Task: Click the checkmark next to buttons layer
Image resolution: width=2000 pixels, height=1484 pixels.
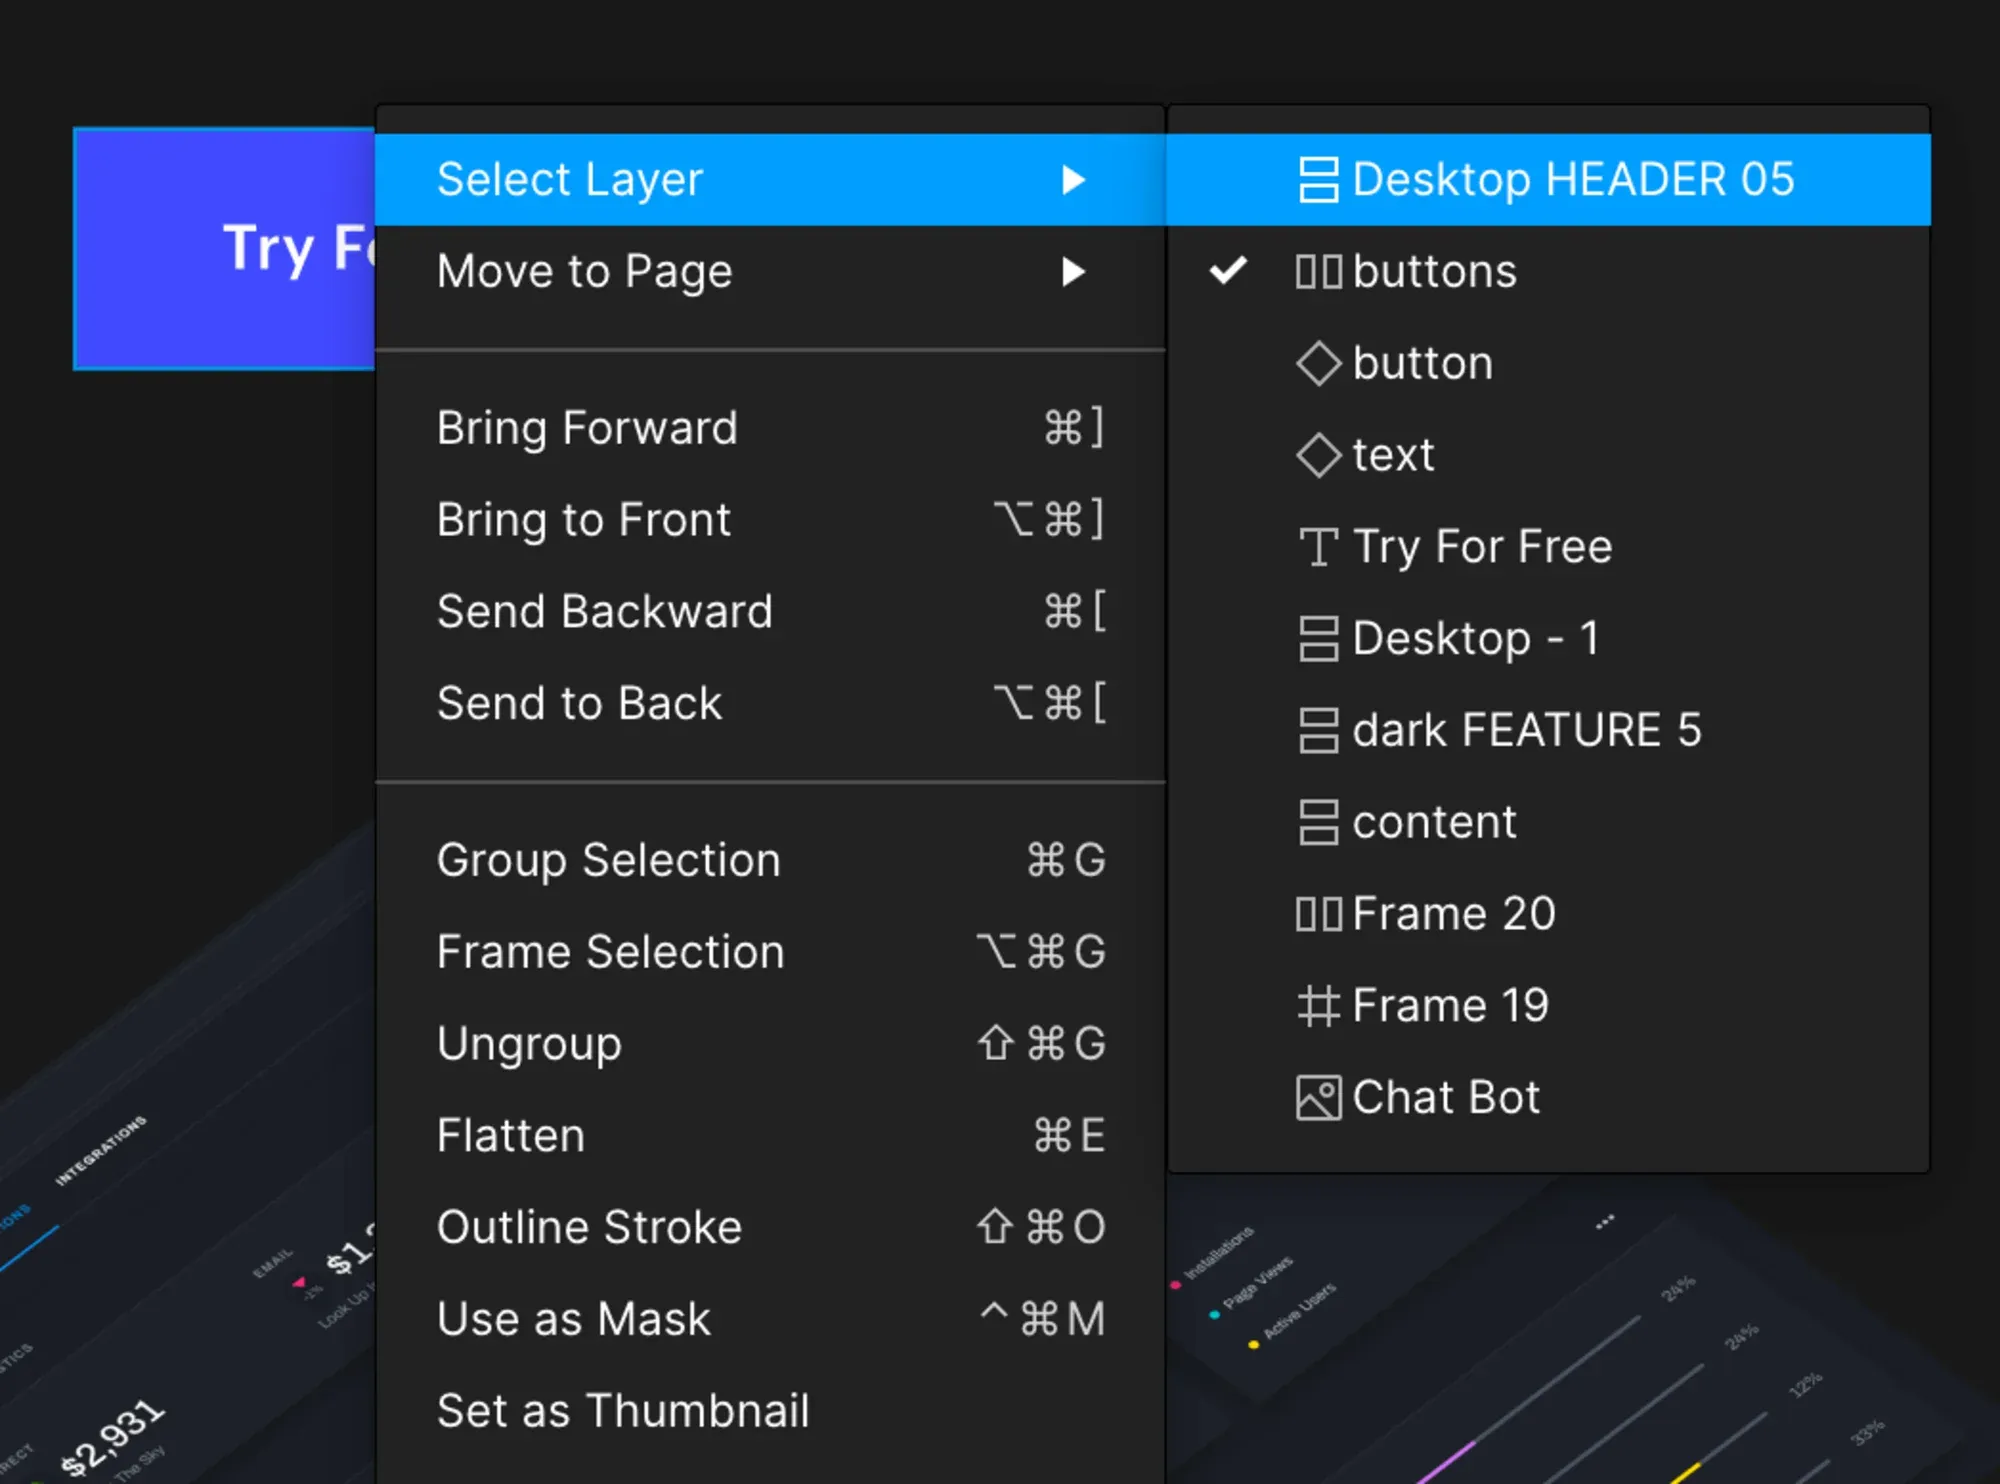Action: pos(1230,270)
